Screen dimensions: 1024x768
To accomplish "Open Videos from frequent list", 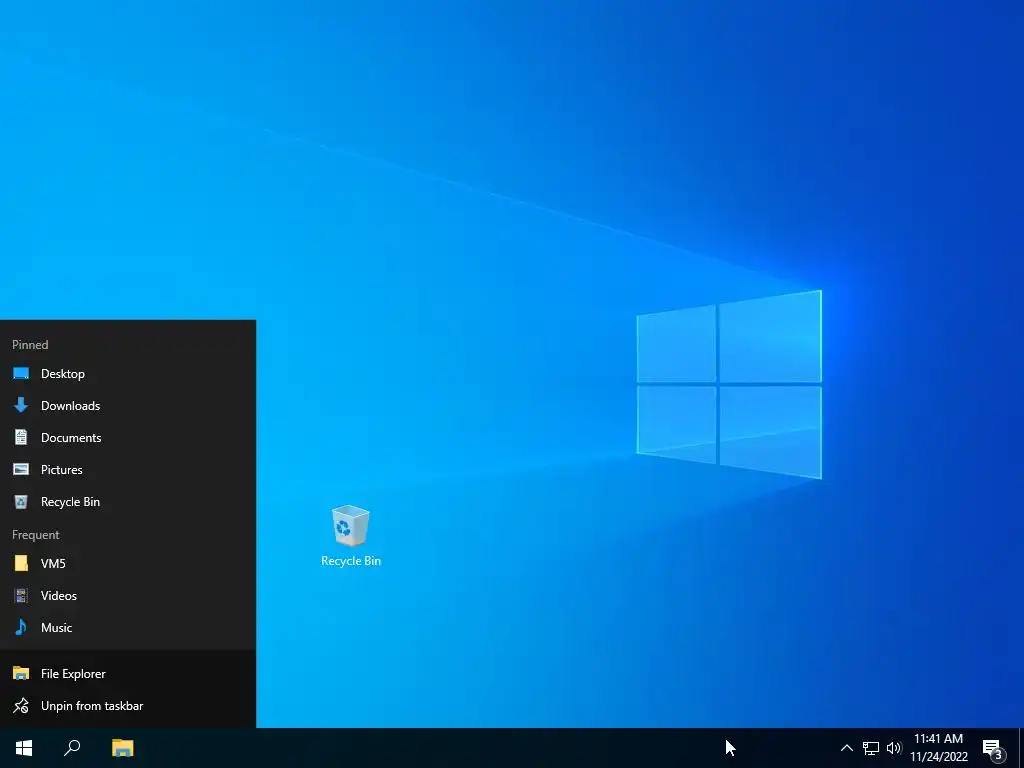I will pos(128,595).
